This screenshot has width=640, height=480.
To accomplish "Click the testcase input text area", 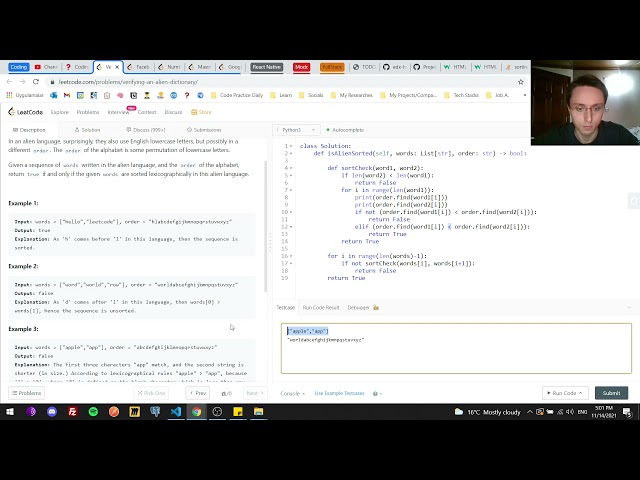I will [456, 349].
